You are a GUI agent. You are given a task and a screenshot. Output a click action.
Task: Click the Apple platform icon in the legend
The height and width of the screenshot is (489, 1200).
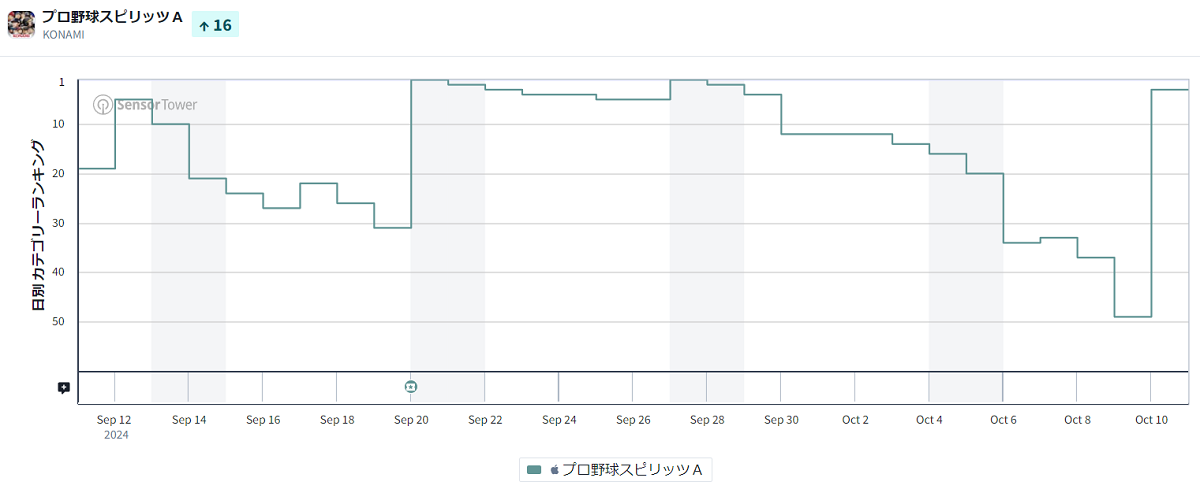point(554,470)
